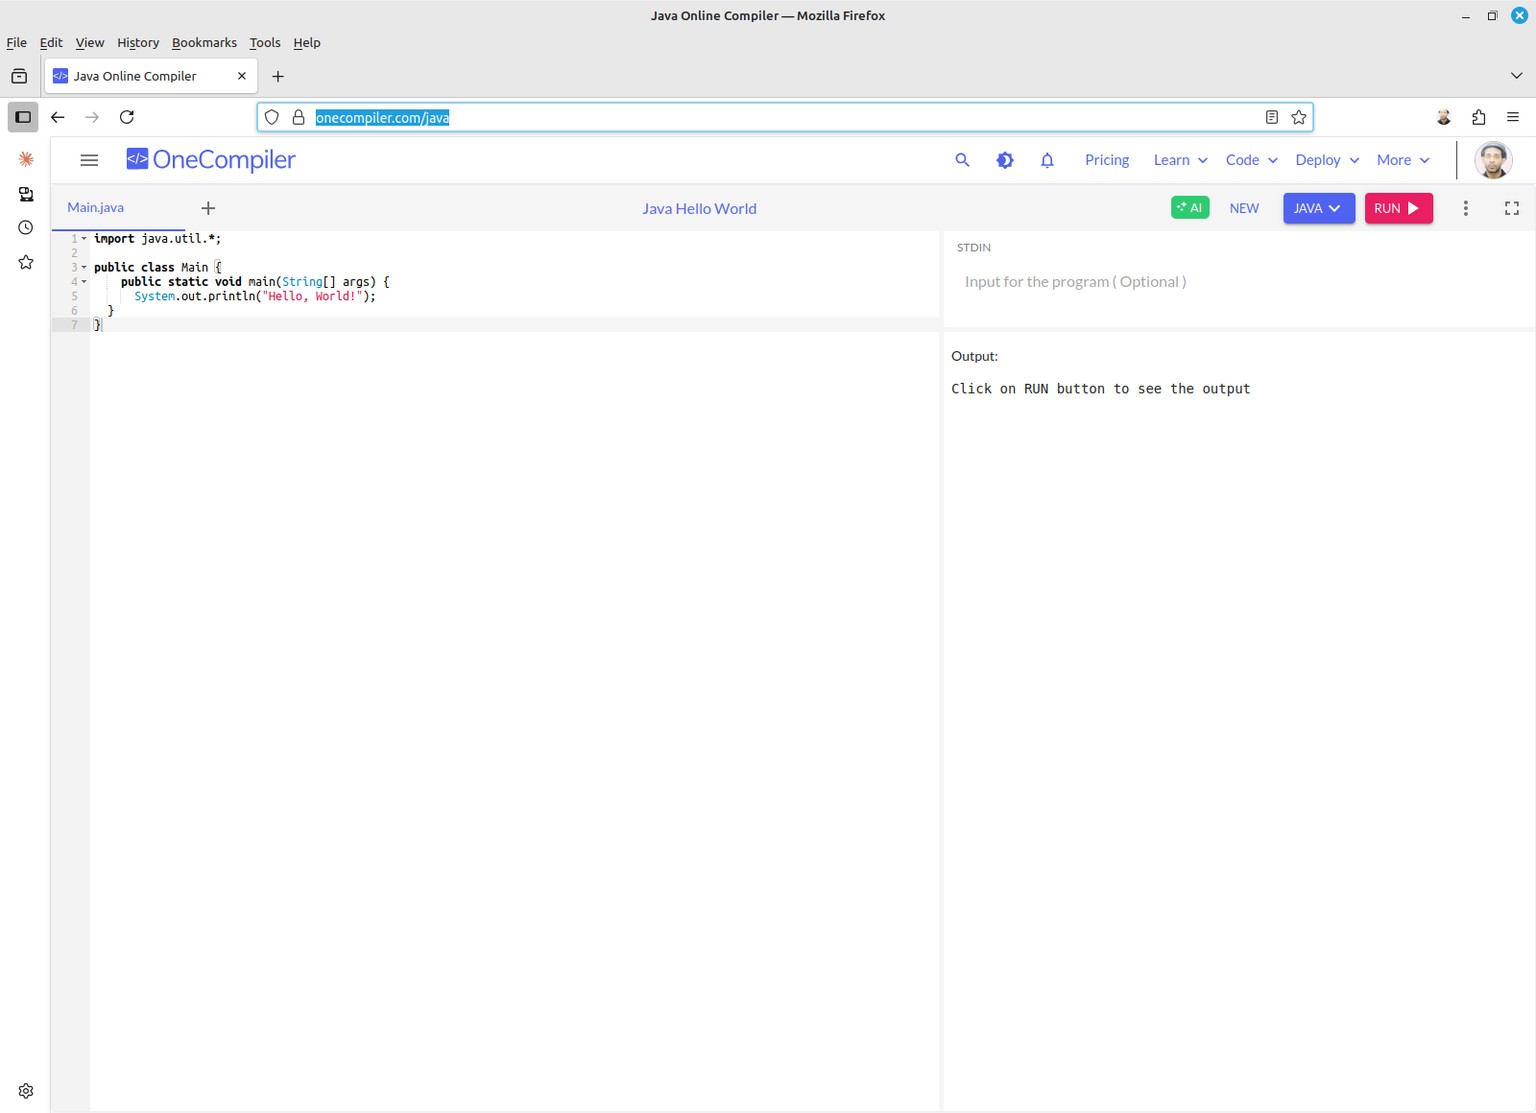Image resolution: width=1536 pixels, height=1113 pixels.
Task: Collapse code fold arrow on line 1
Action: 84,239
